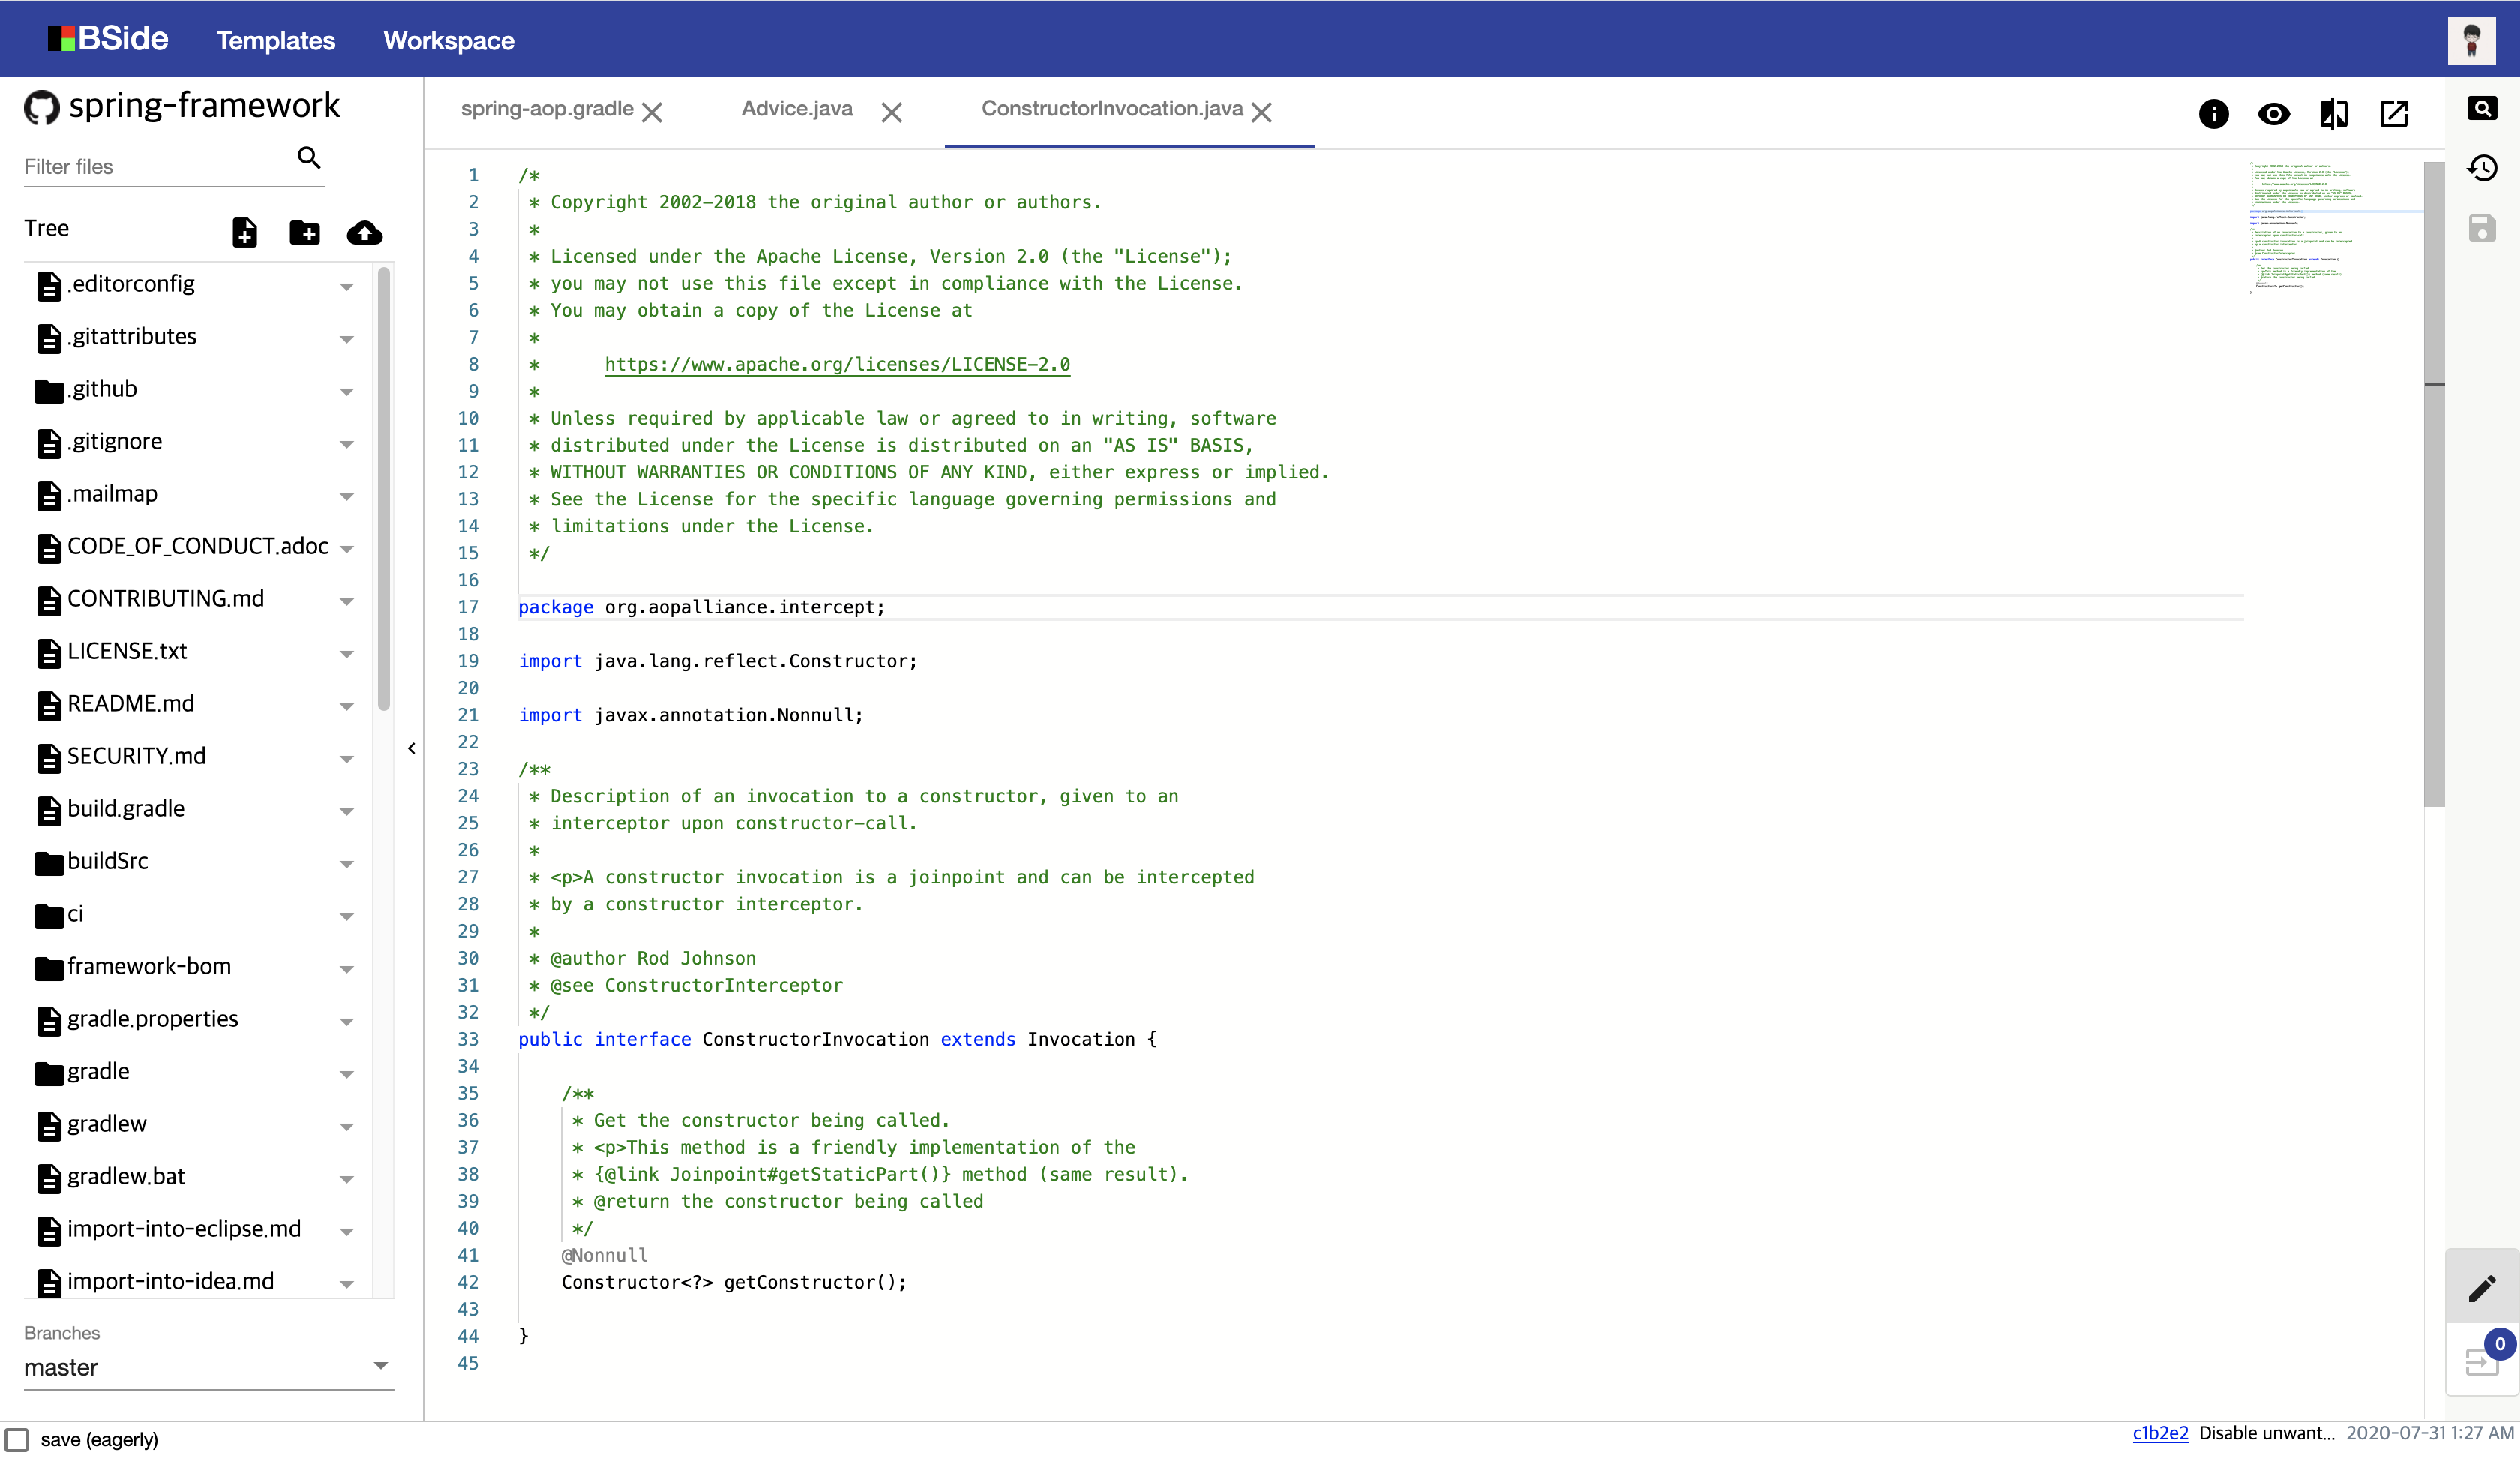Open the history clock icon

2482,168
